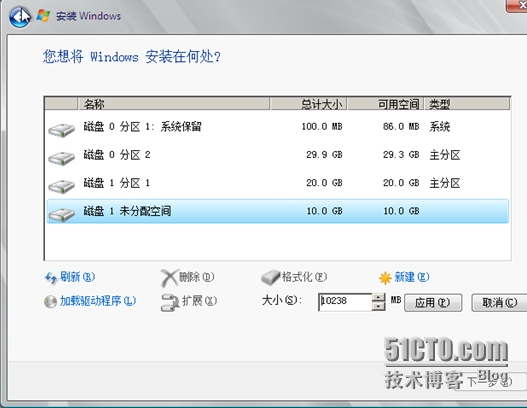Click 主分区 type of 磁盘 1 分区 1
Viewport: 527px width, 408px height.
(x=445, y=183)
